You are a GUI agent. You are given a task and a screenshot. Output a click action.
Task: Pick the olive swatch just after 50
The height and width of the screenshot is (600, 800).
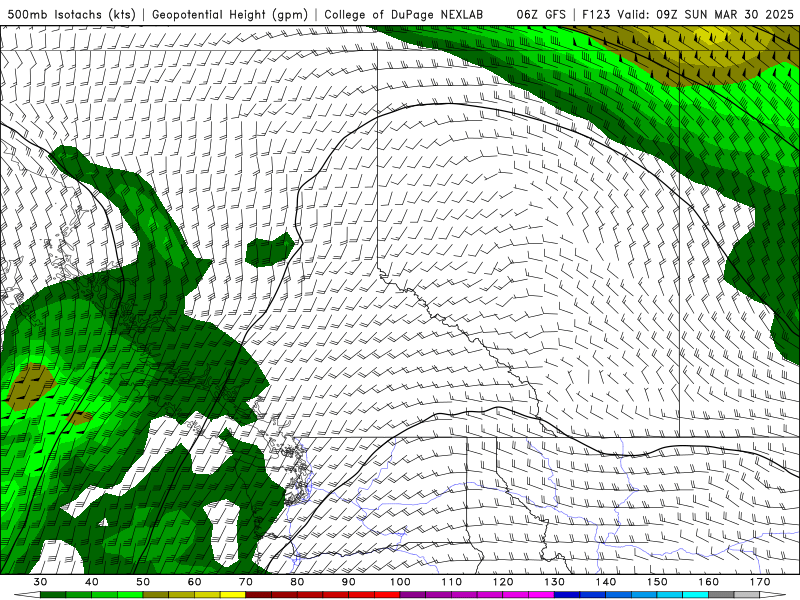click(156, 595)
